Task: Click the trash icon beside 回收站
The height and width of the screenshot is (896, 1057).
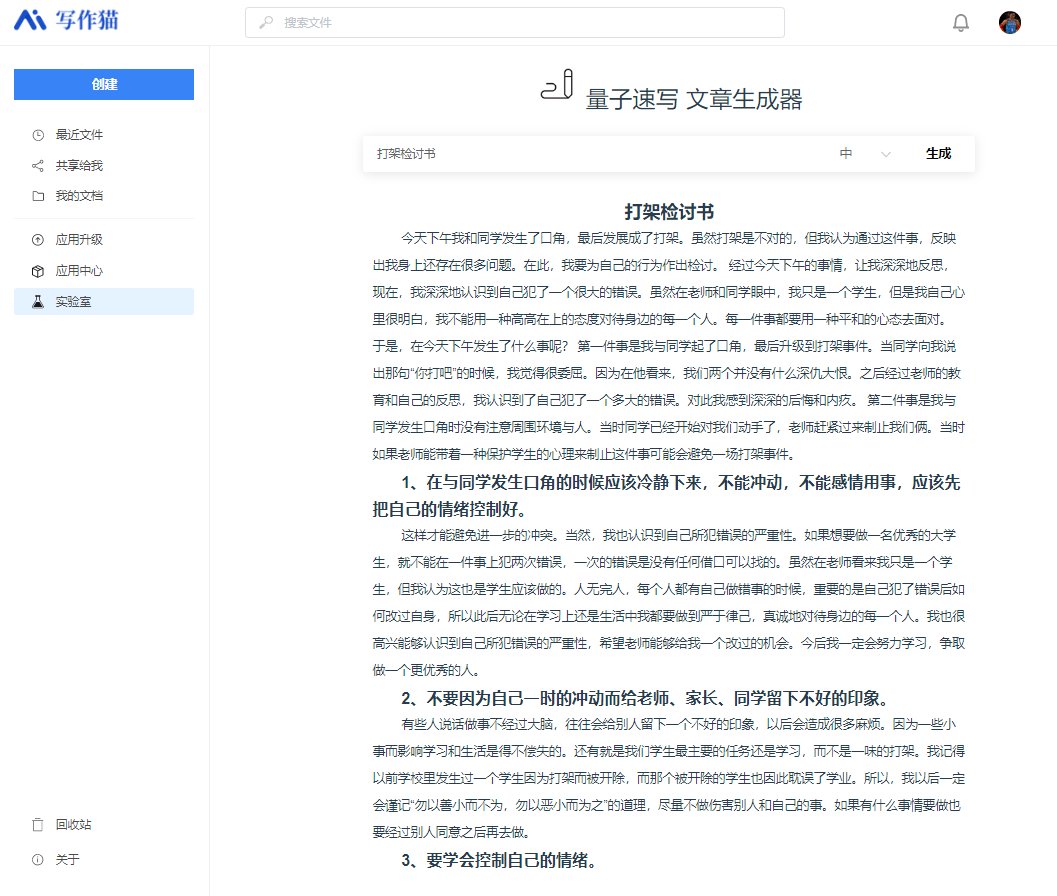Action: (x=38, y=825)
